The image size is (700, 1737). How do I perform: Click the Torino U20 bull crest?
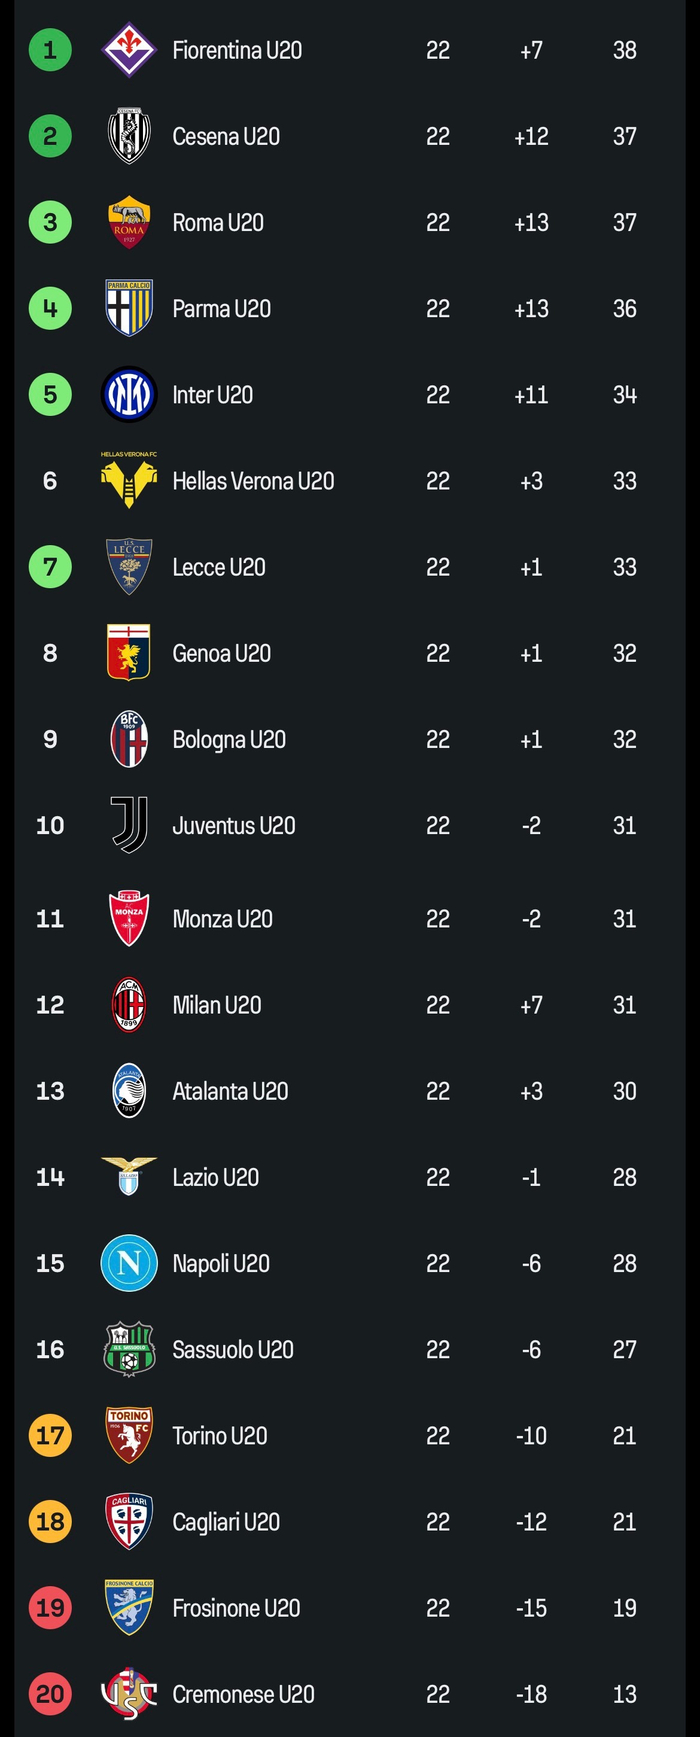tap(129, 1435)
